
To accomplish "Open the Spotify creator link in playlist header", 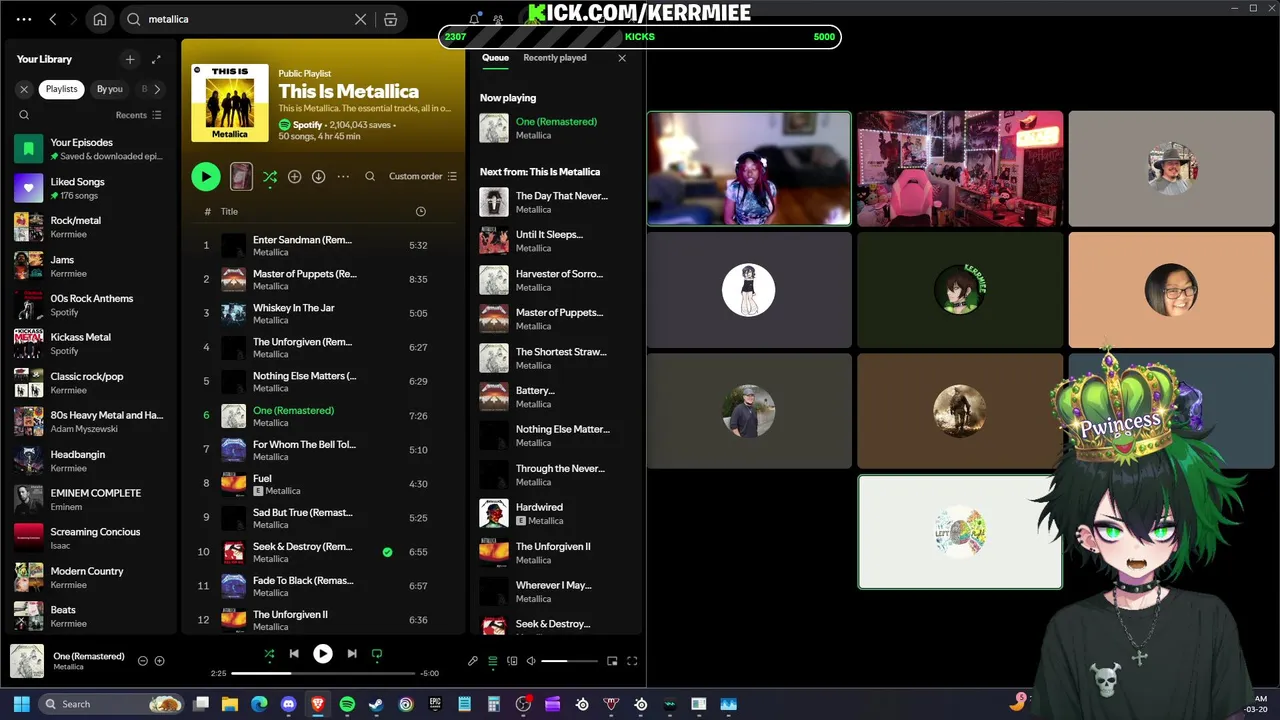I will pos(307,125).
